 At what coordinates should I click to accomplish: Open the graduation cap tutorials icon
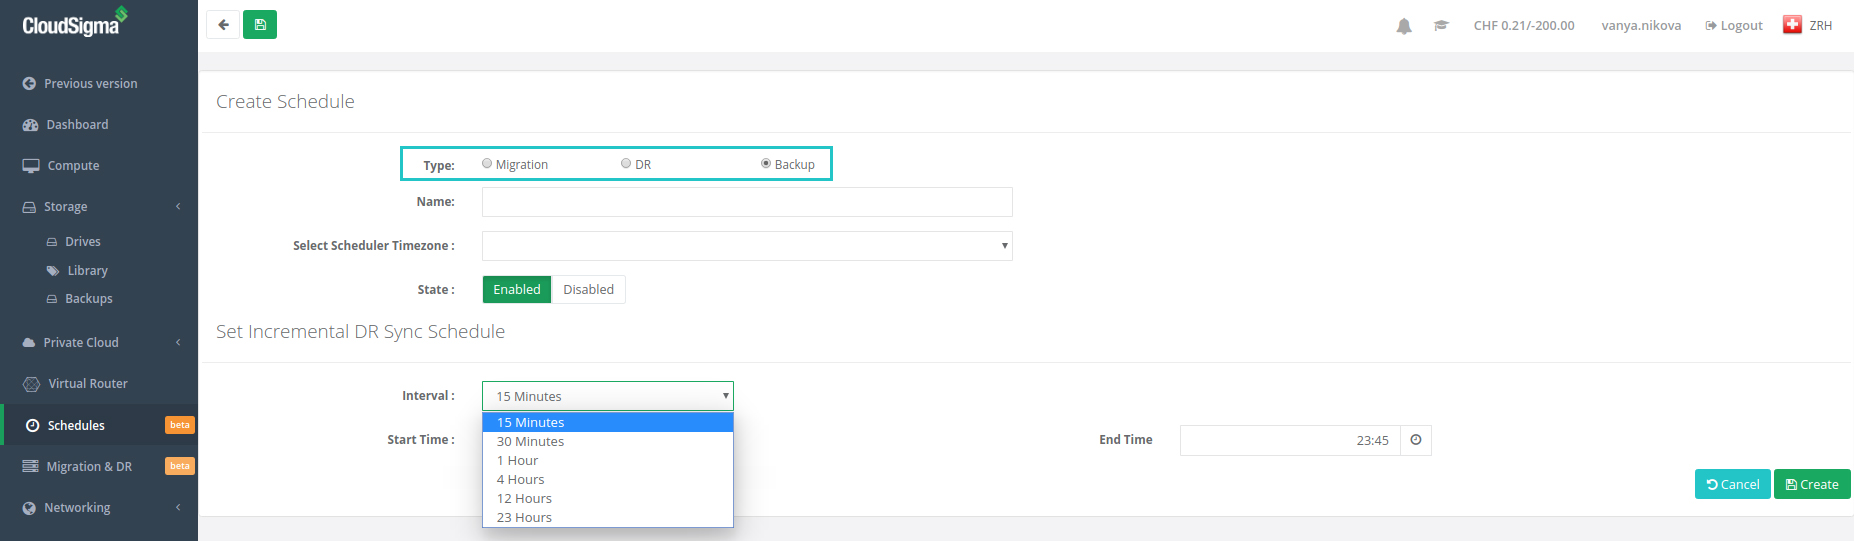[x=1441, y=26]
